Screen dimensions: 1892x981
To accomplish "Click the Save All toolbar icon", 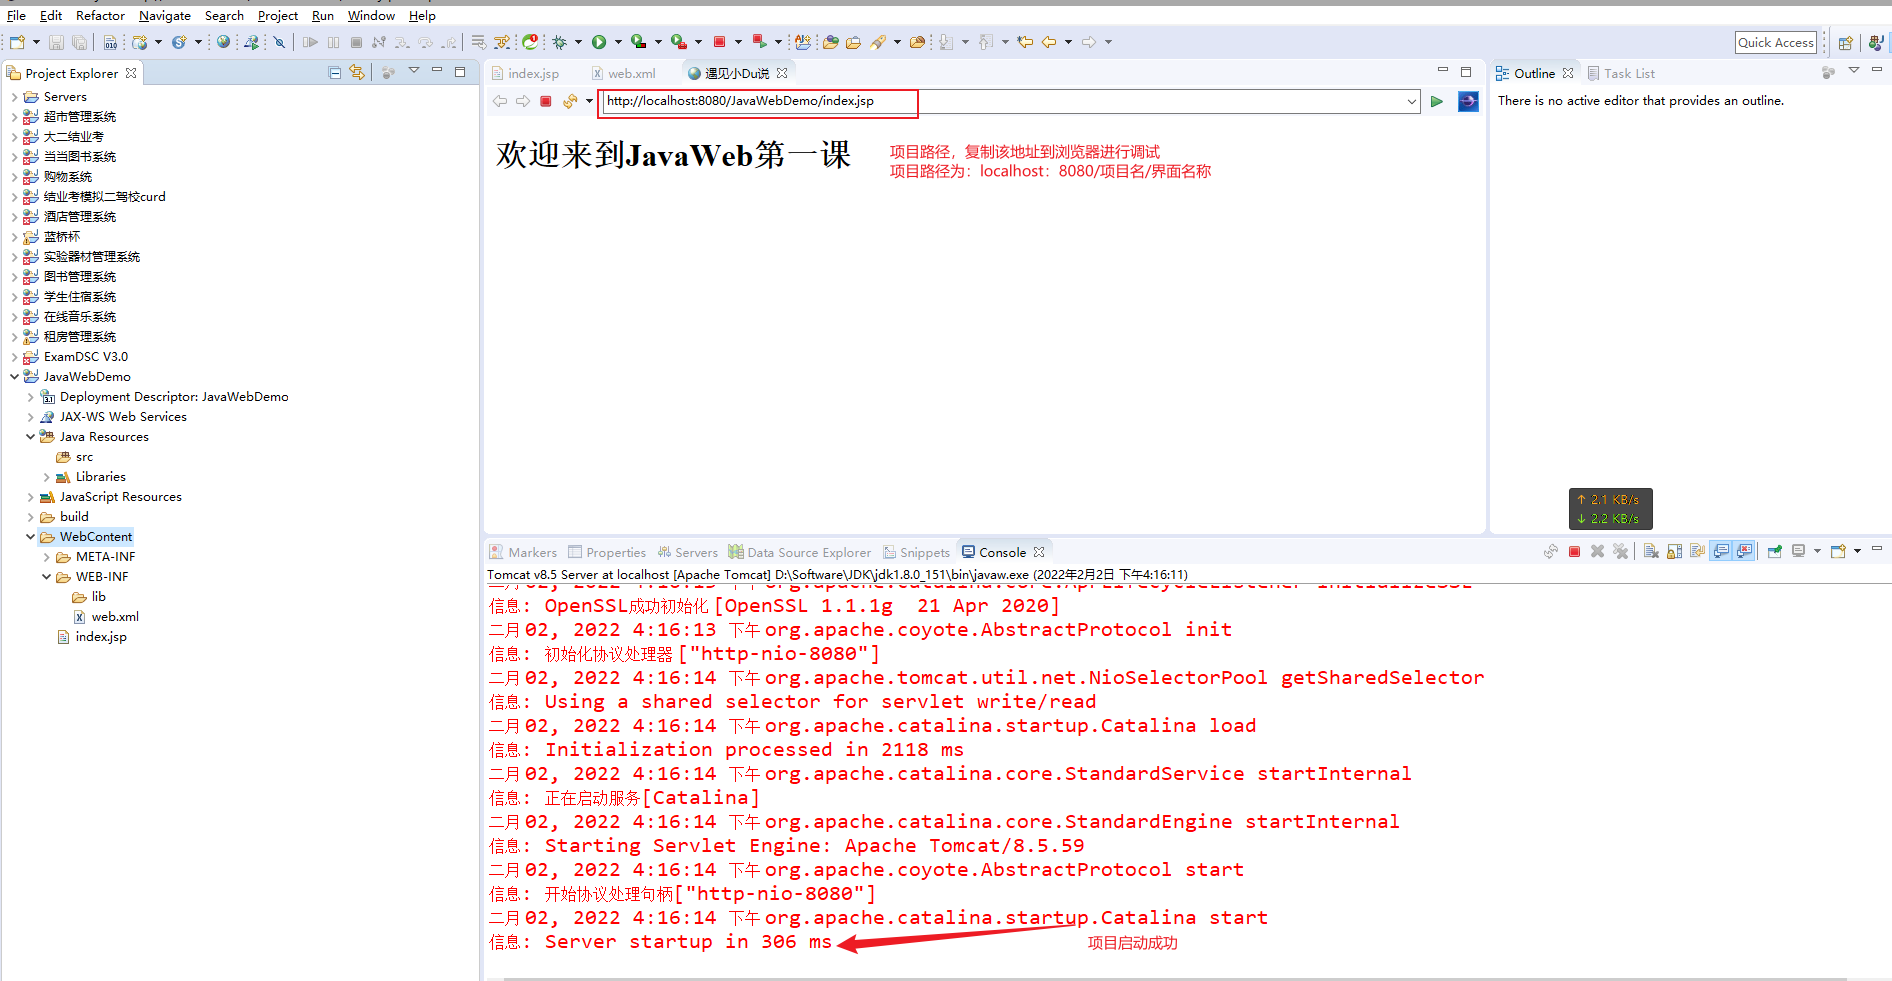I will pos(79,42).
